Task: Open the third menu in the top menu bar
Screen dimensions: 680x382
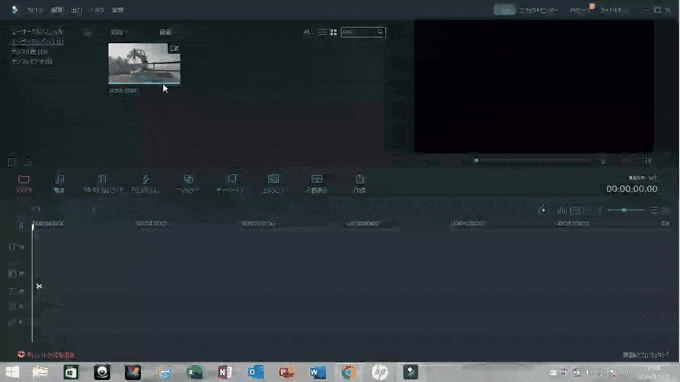Action: pyautogui.click(x=76, y=10)
